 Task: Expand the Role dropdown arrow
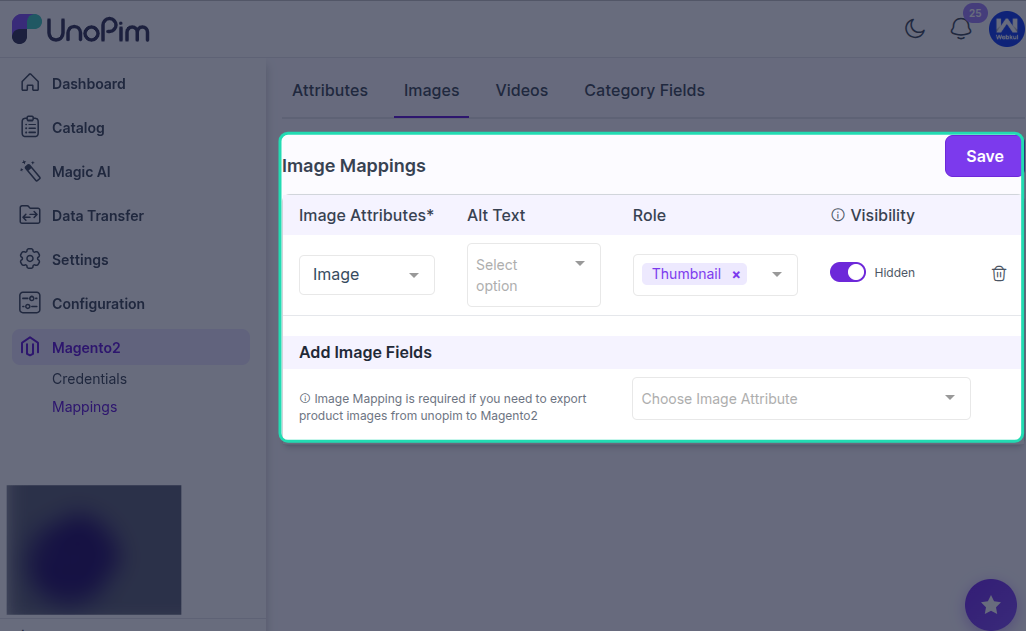[777, 274]
